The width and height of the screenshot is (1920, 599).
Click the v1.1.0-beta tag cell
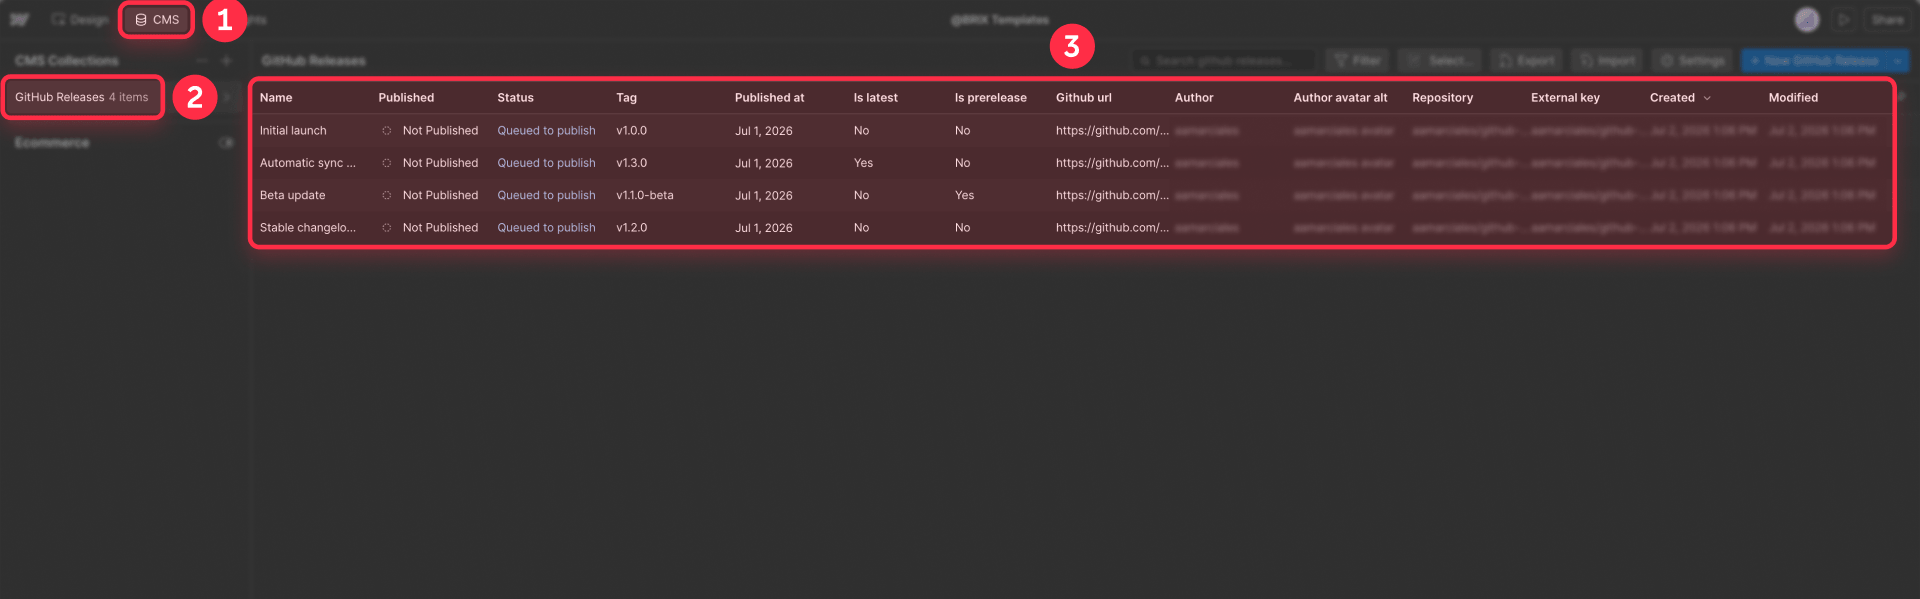645,196
